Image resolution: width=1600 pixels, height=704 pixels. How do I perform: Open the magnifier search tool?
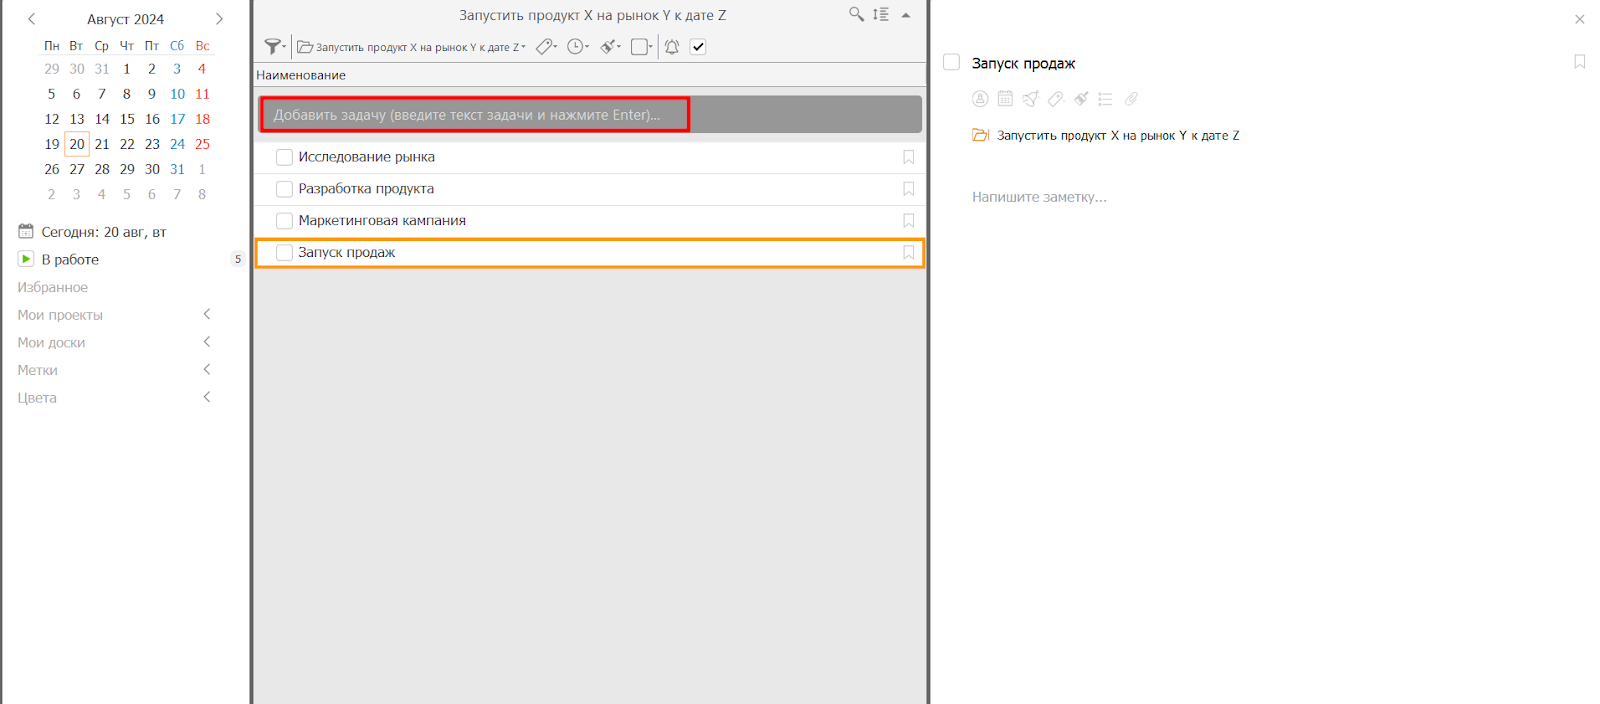coord(856,14)
